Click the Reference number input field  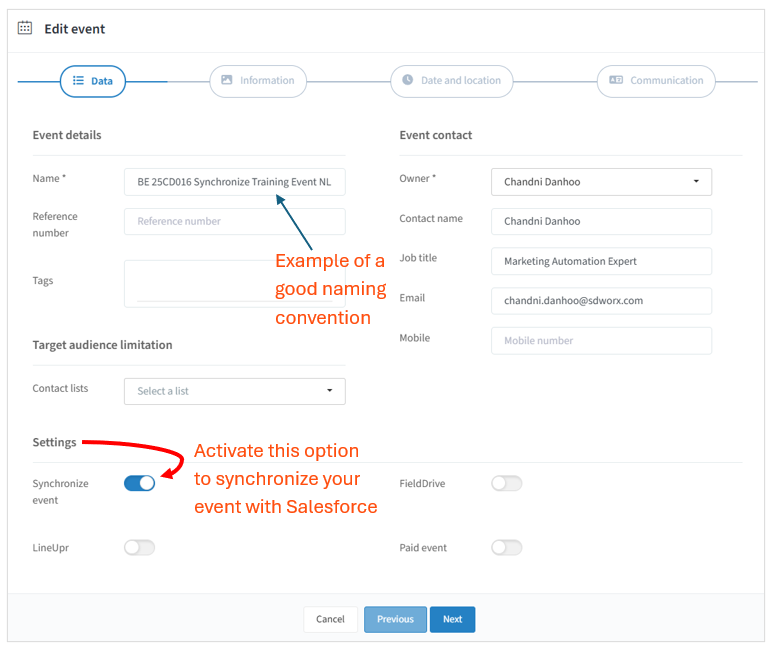235,221
